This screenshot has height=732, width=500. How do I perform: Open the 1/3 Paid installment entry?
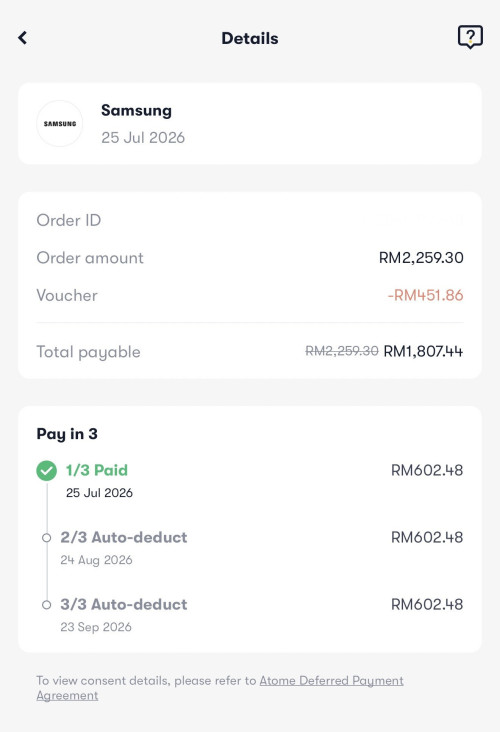click(x=250, y=480)
